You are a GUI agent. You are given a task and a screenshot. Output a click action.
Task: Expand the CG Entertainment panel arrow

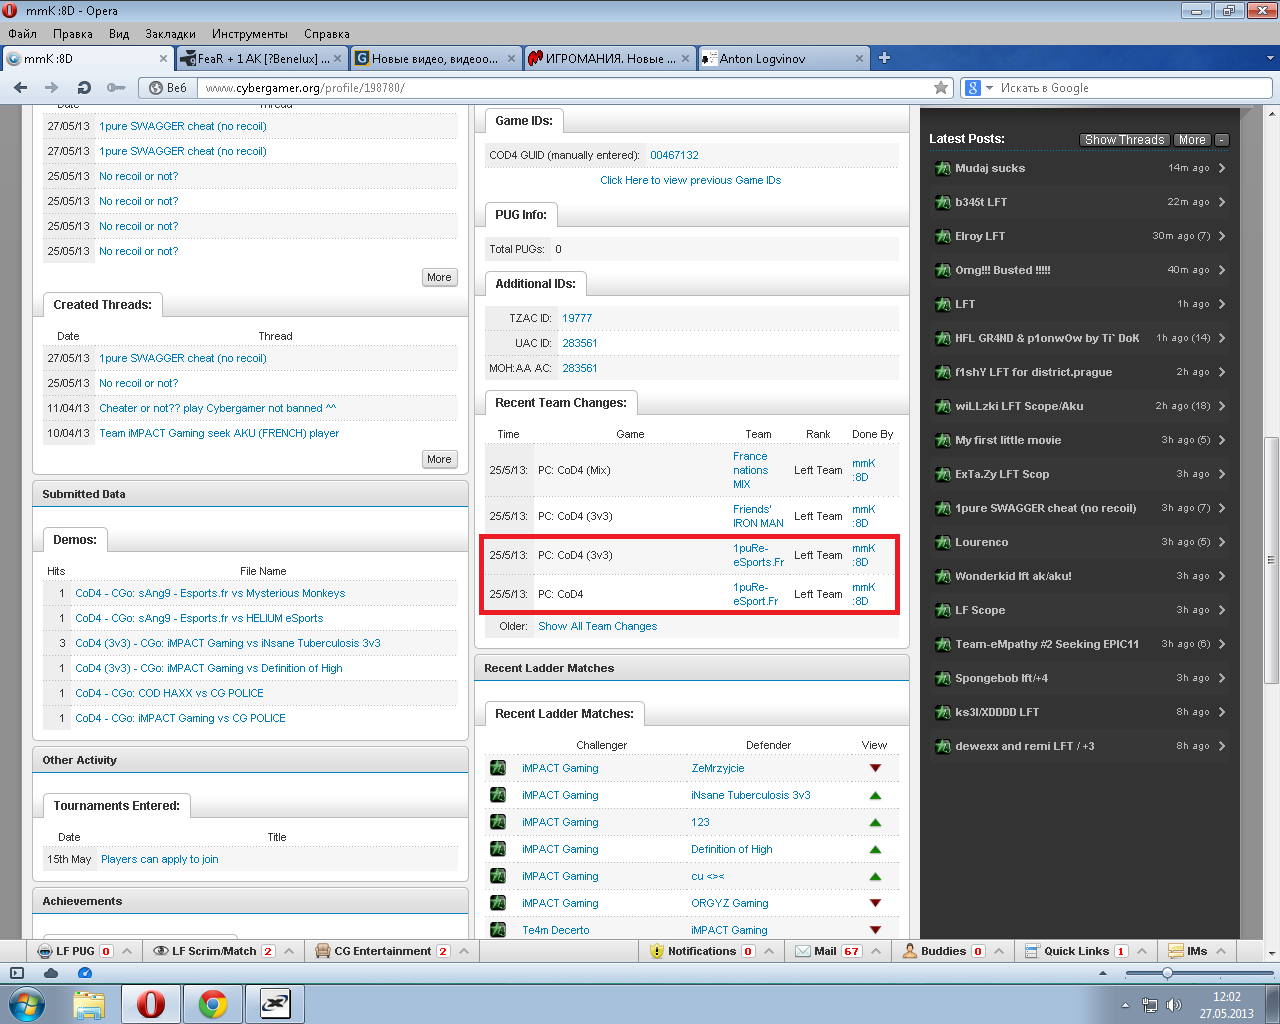tap(464, 951)
